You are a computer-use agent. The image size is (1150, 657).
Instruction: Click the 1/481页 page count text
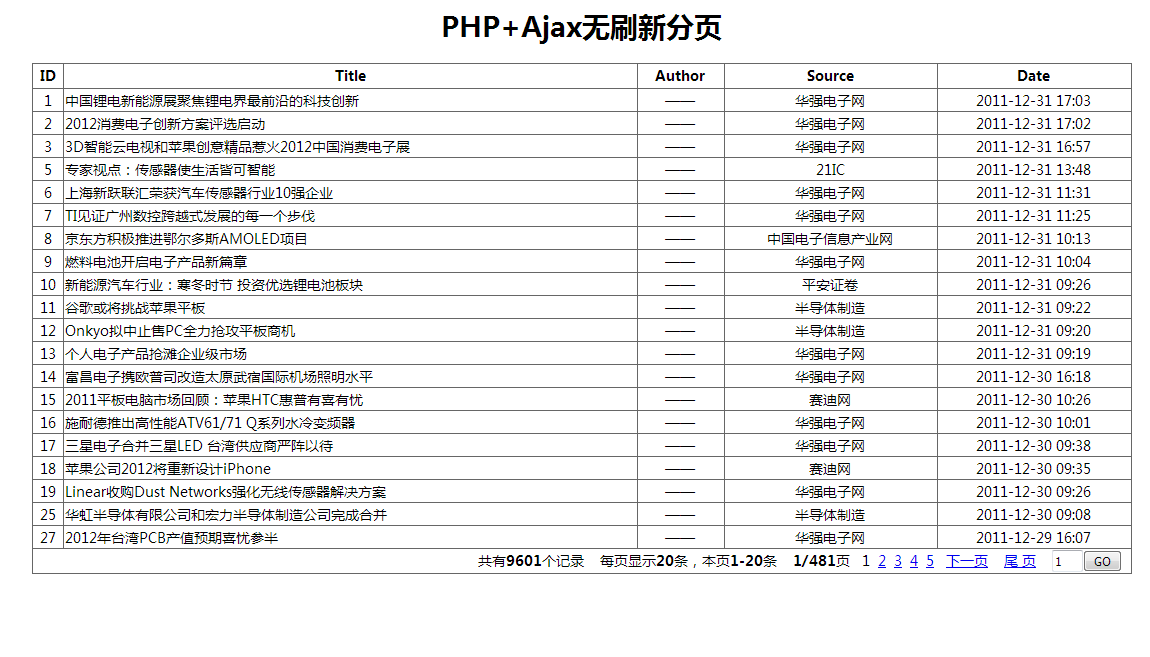click(x=821, y=561)
